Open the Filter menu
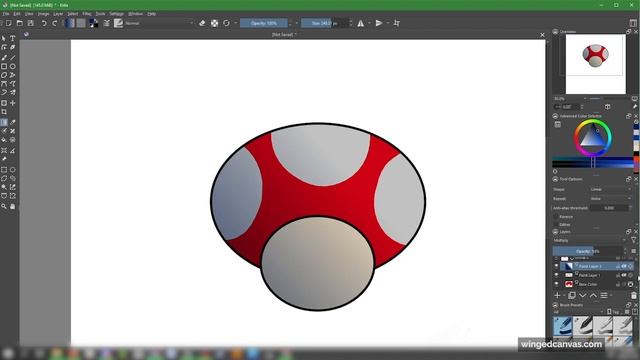640x360 pixels. pyautogui.click(x=87, y=14)
